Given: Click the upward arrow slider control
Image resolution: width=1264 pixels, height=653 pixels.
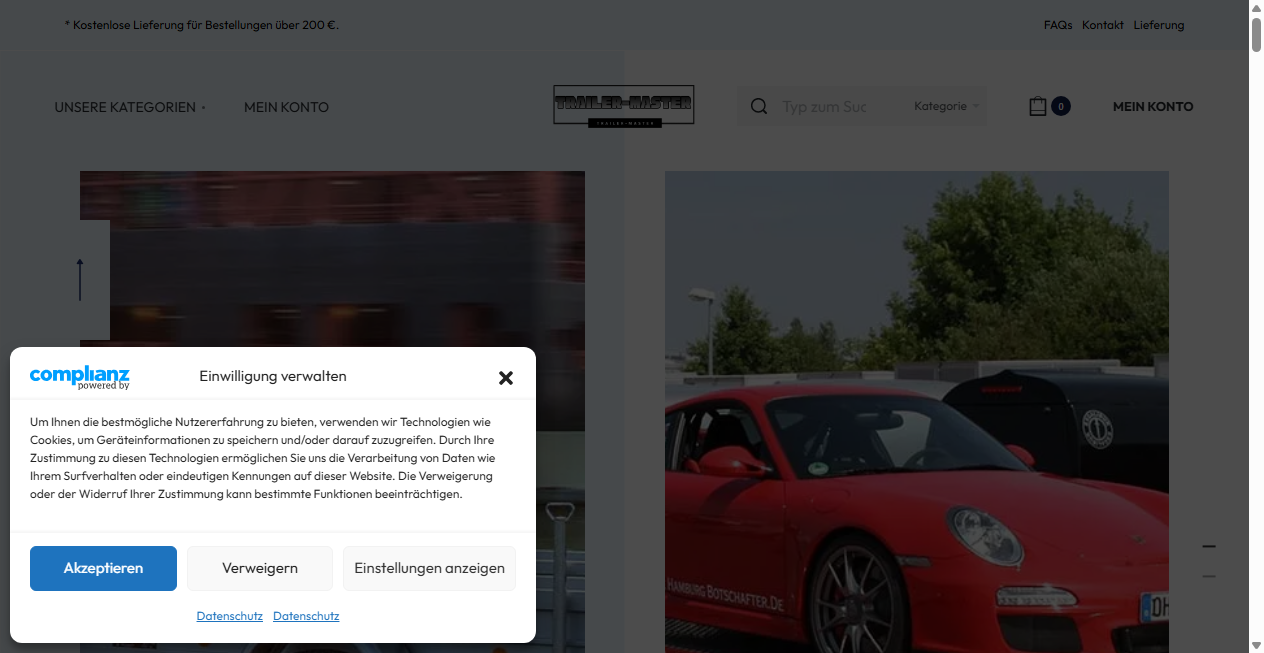Looking at the screenshot, I should click(x=80, y=280).
